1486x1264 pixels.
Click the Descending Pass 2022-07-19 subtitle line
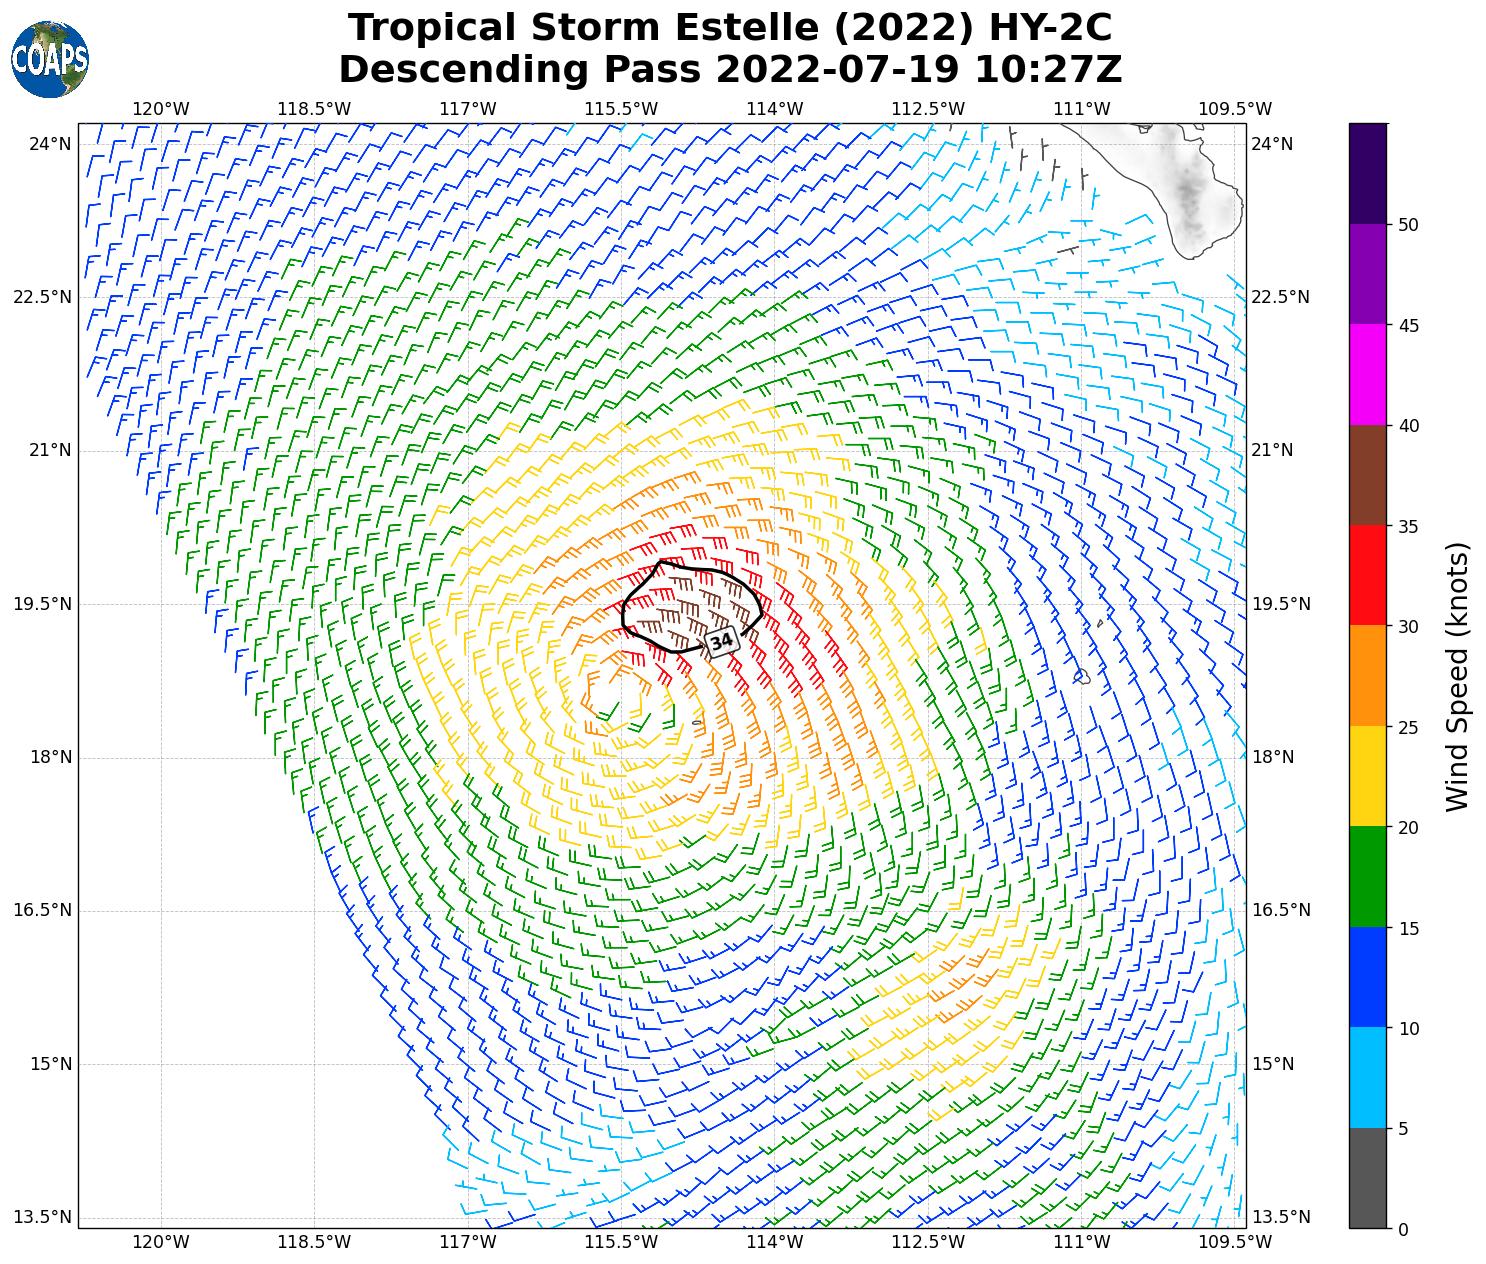pos(730,70)
